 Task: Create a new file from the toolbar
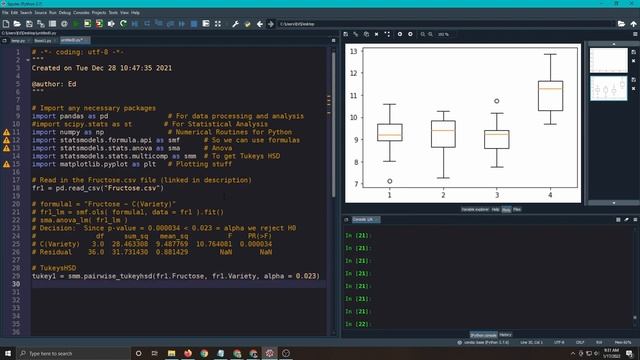[6, 24]
